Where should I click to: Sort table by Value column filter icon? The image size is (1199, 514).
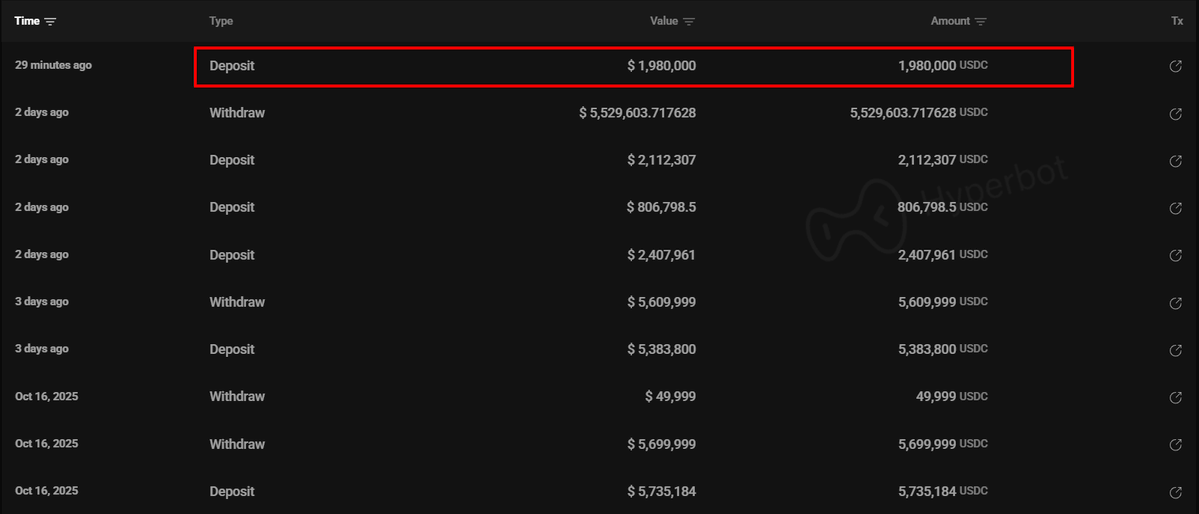tap(689, 21)
